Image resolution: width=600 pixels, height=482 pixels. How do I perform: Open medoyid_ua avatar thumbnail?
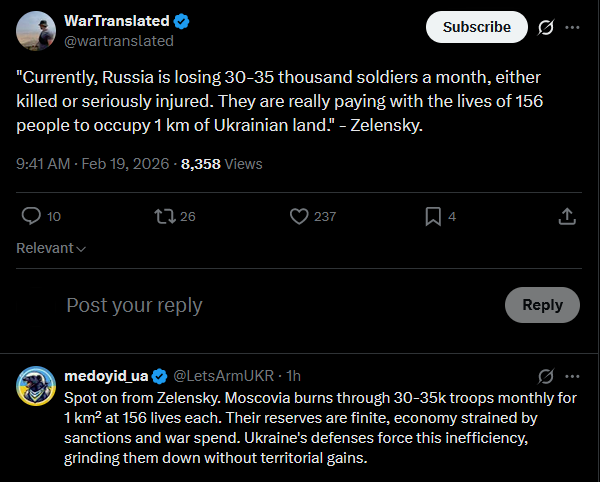(36, 387)
